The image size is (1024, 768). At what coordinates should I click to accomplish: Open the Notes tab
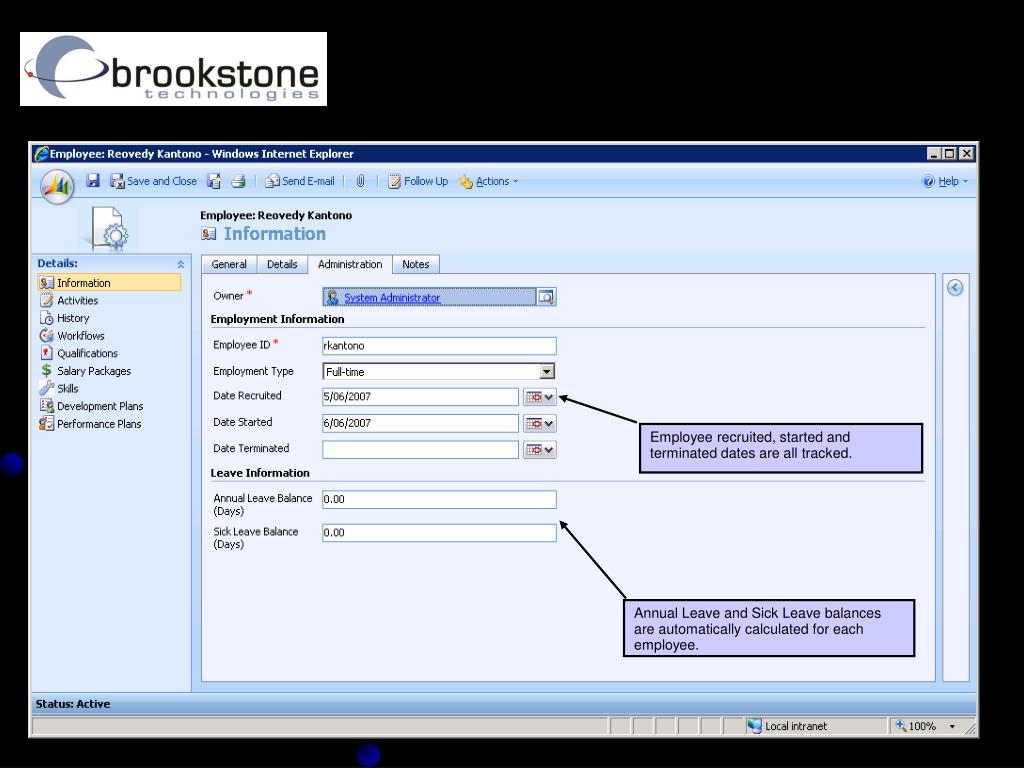pos(415,264)
